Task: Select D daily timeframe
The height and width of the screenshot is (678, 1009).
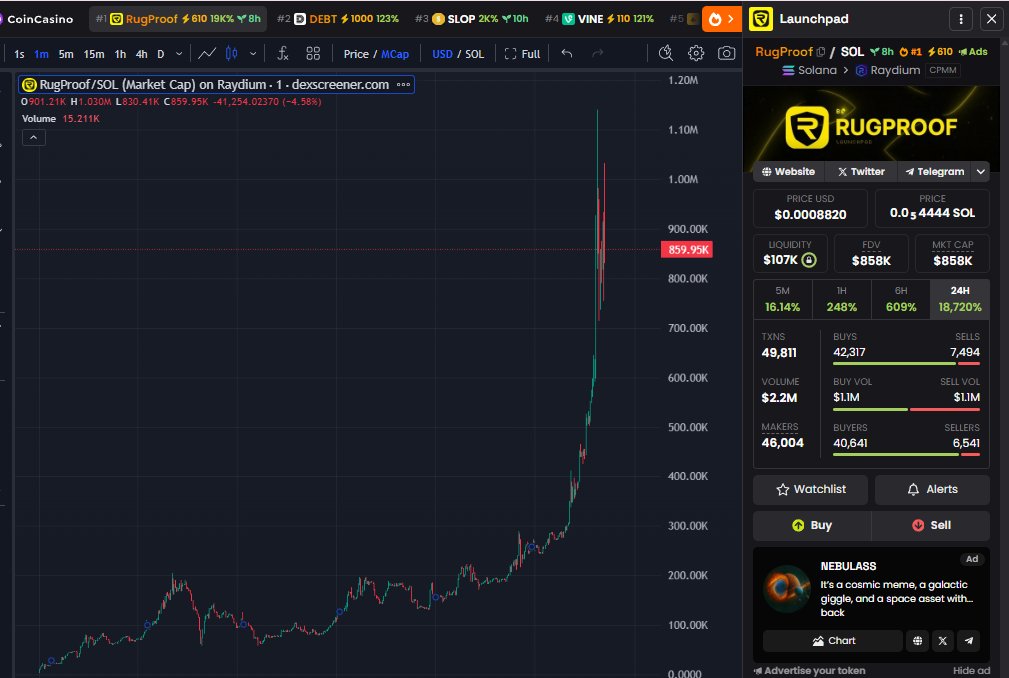Action: [161, 54]
